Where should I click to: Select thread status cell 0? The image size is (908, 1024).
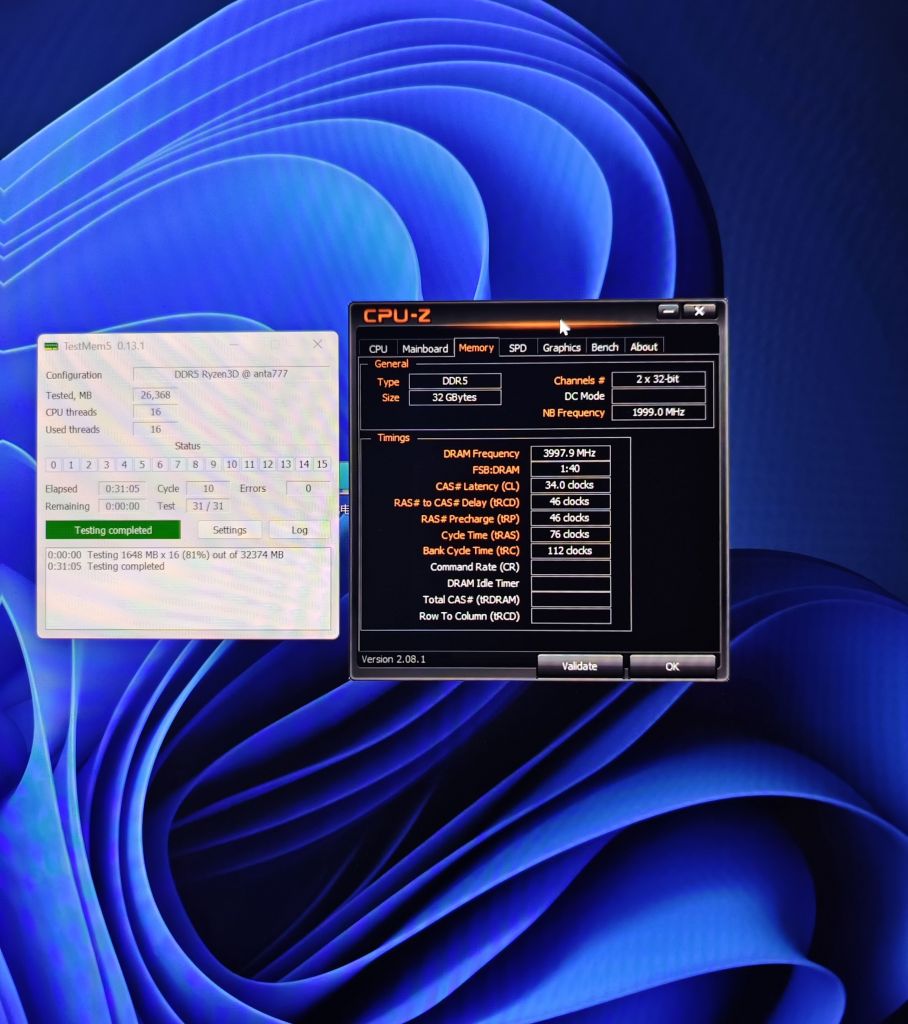click(54, 464)
